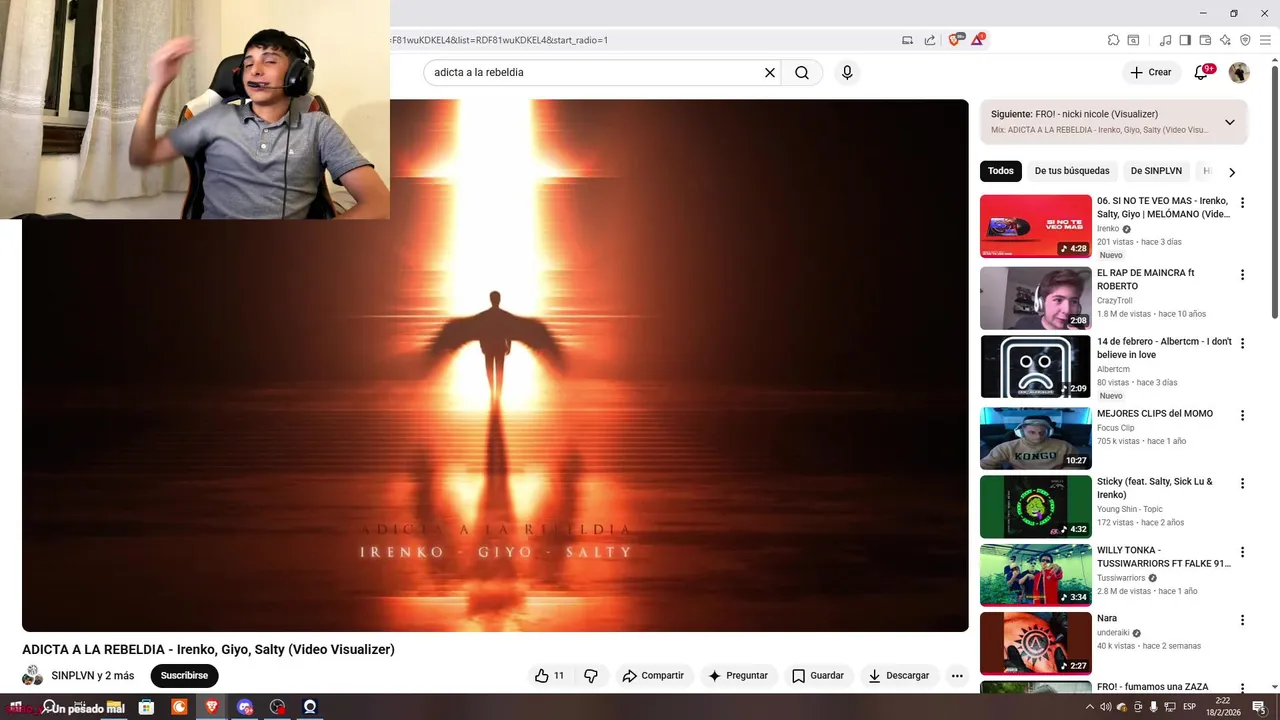The width and height of the screenshot is (1280, 720).
Task: Open YouTube notifications bell
Action: point(1202,72)
